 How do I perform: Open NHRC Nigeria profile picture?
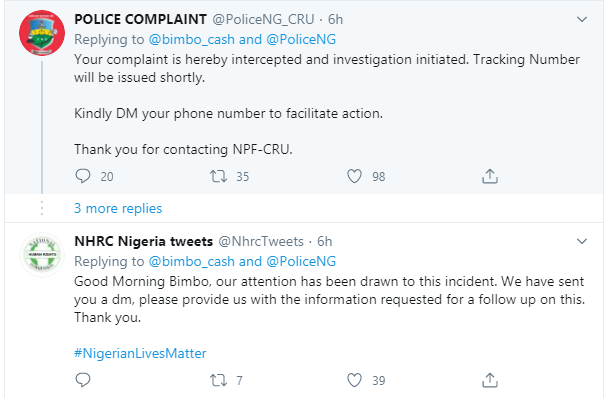point(42,255)
